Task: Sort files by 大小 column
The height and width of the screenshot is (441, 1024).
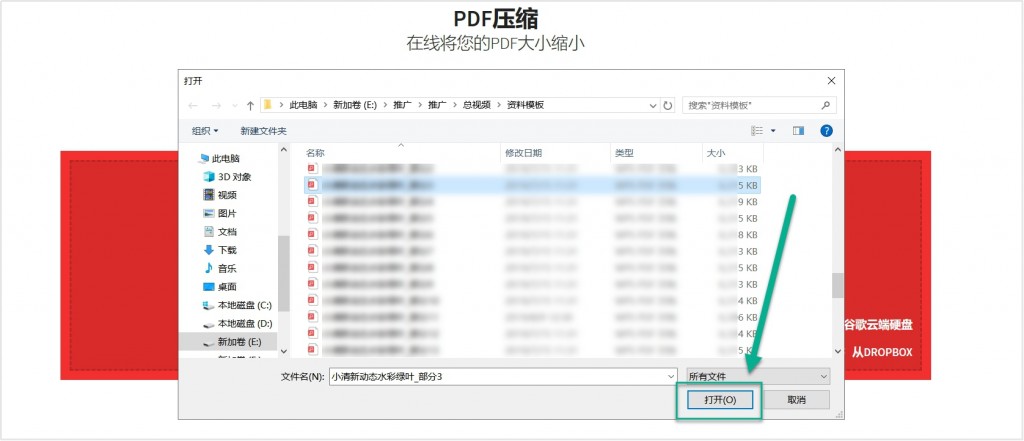Action: coord(715,153)
